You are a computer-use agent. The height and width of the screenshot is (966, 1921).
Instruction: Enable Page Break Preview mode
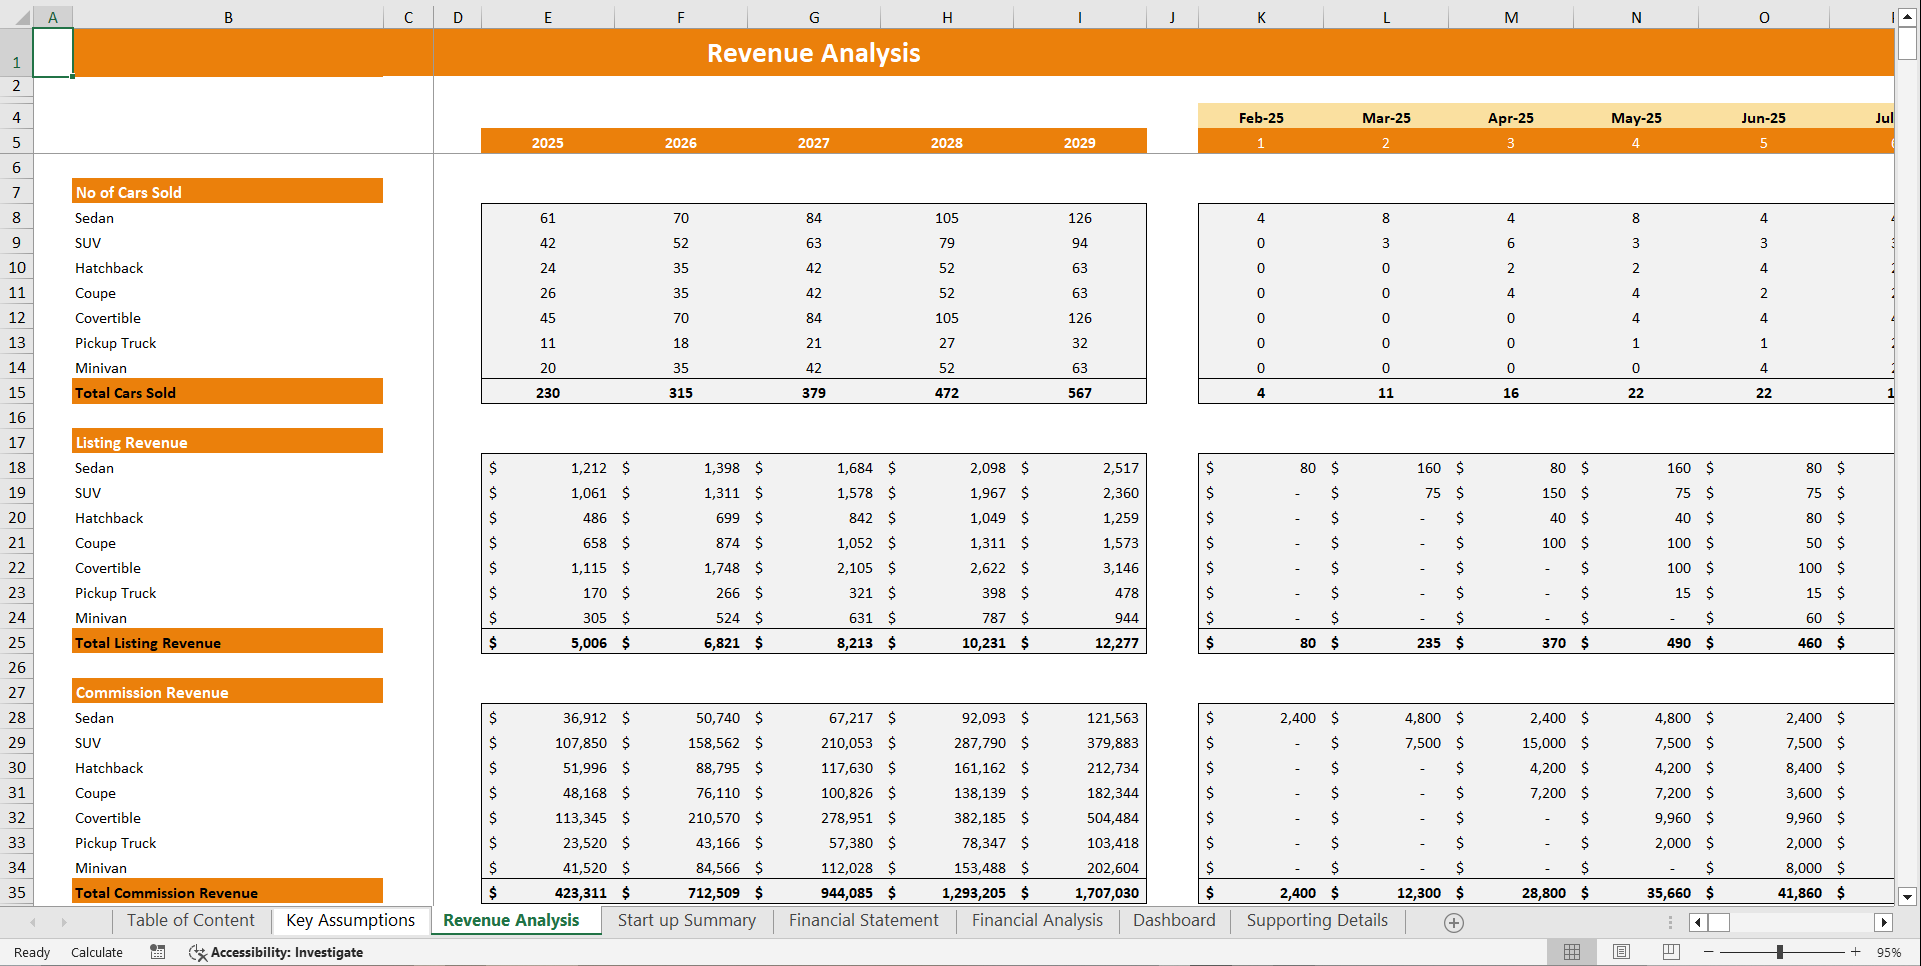click(1670, 952)
